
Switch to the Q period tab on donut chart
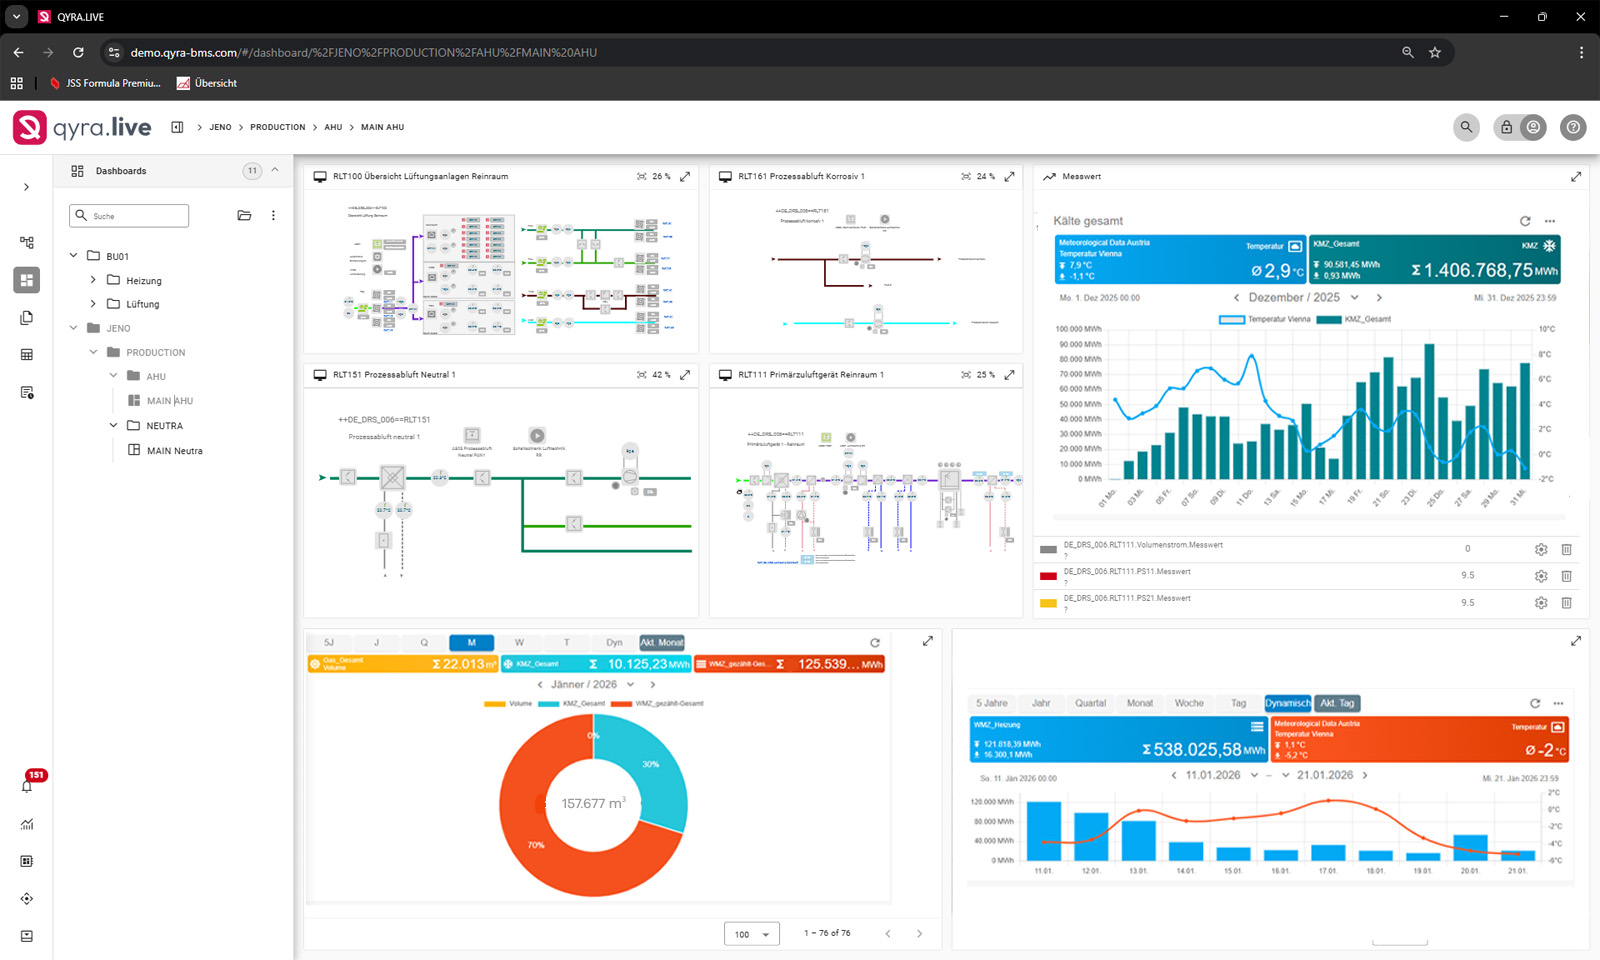point(424,643)
